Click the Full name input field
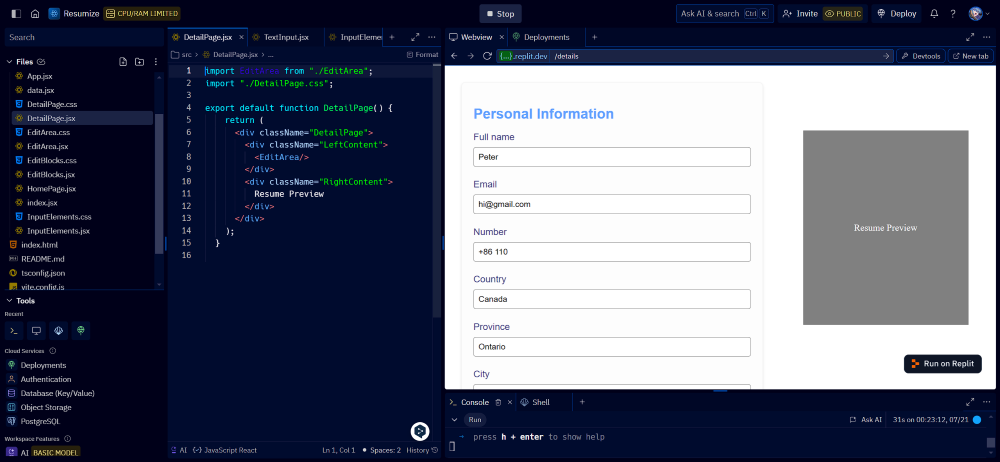The height and width of the screenshot is (462, 1000). click(x=611, y=157)
